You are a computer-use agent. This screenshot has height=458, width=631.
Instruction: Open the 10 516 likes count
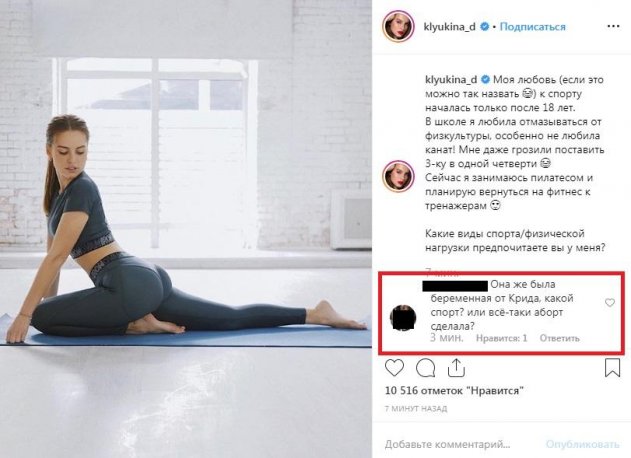[438, 393]
